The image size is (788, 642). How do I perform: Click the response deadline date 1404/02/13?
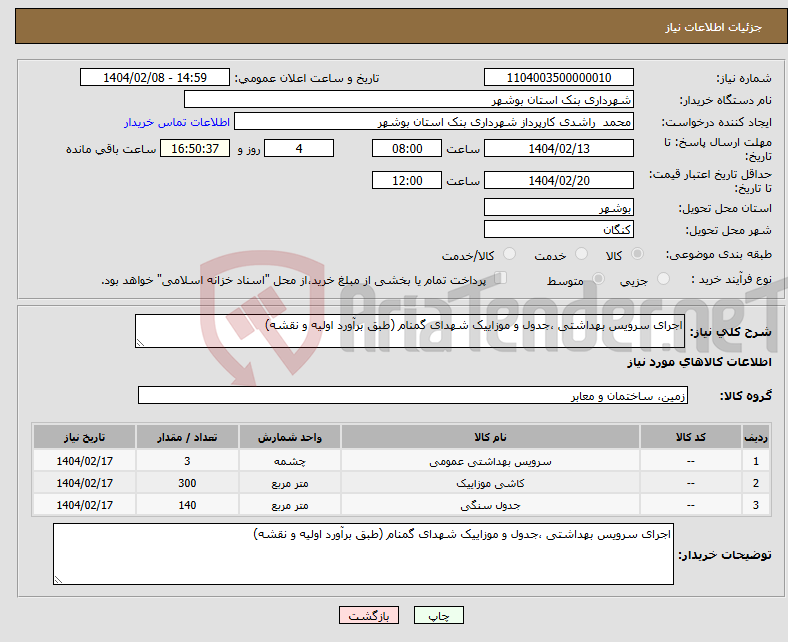click(x=559, y=148)
